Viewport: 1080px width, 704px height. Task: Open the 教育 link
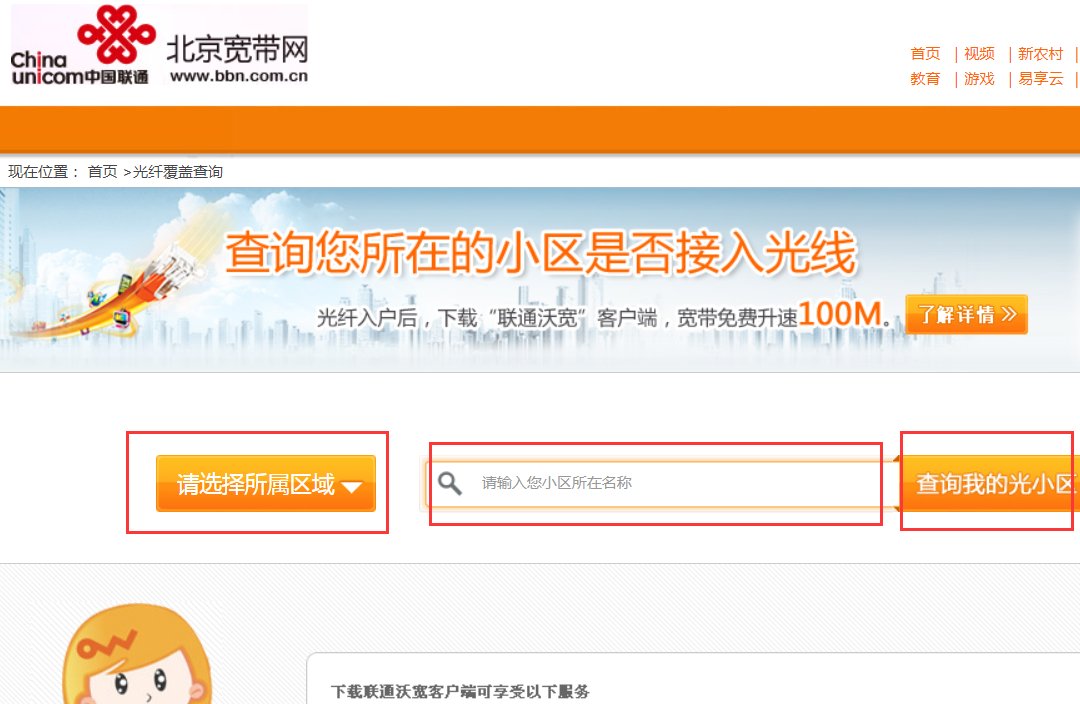click(924, 78)
